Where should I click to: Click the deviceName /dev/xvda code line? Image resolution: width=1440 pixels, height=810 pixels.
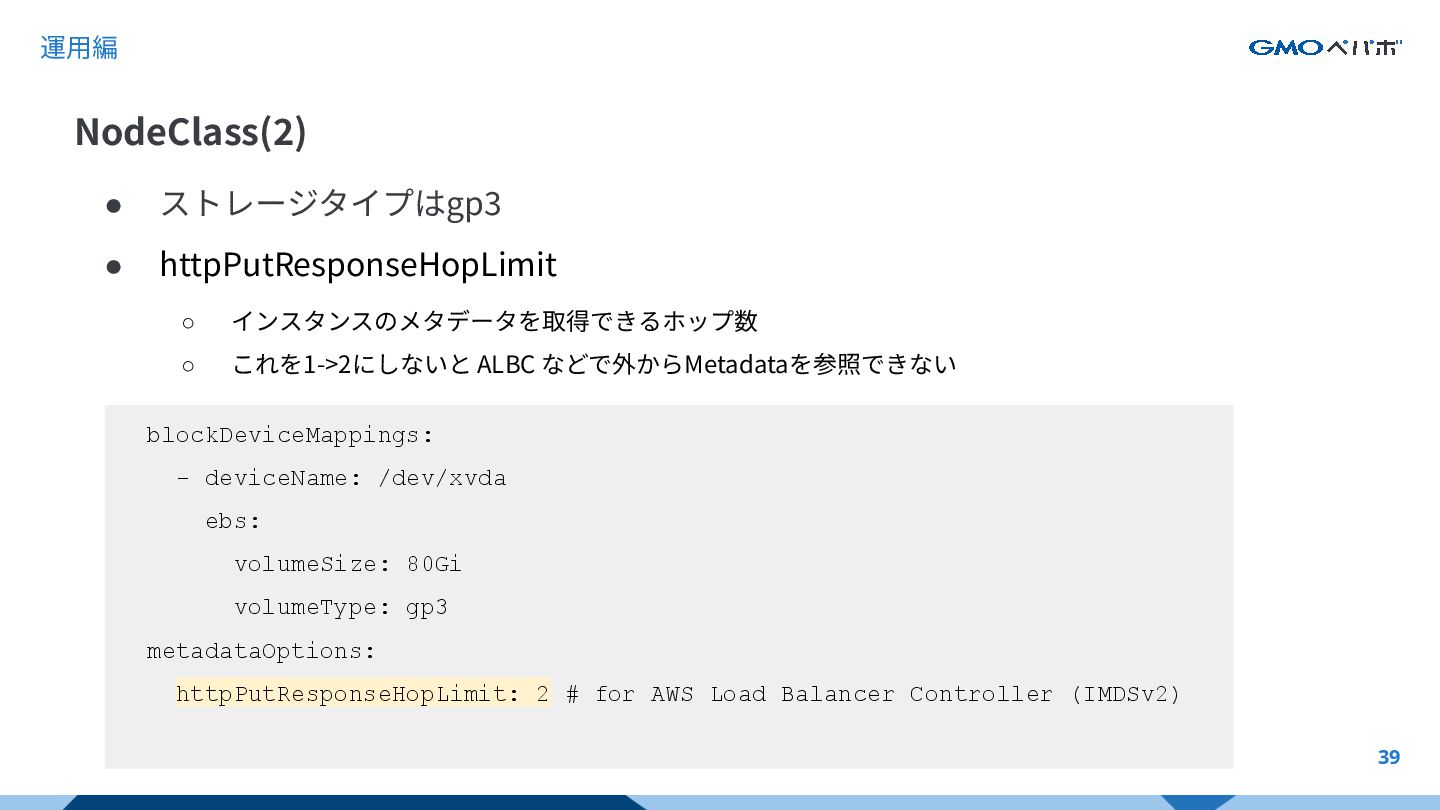tap(342, 478)
